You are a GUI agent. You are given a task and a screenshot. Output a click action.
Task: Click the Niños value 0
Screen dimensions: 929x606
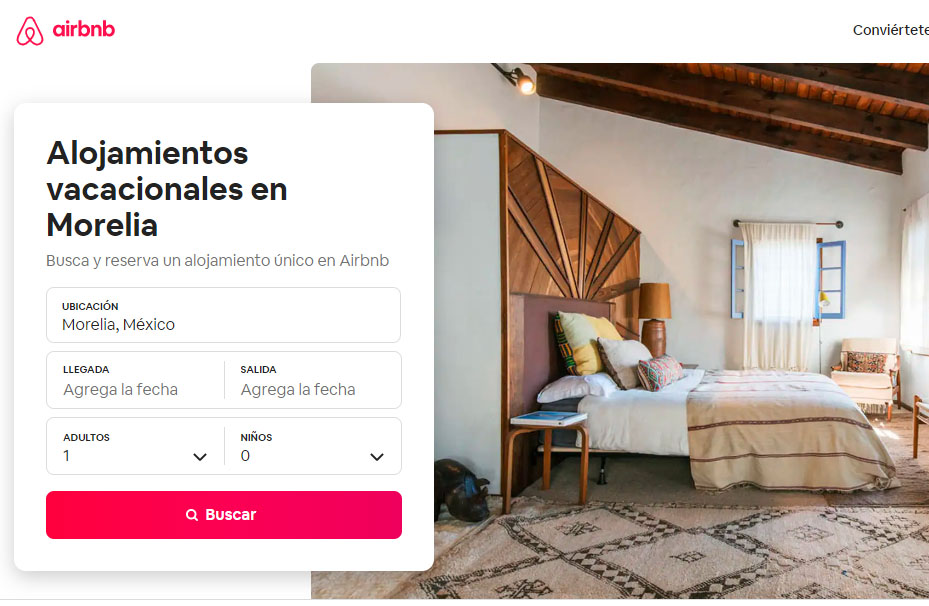point(245,456)
